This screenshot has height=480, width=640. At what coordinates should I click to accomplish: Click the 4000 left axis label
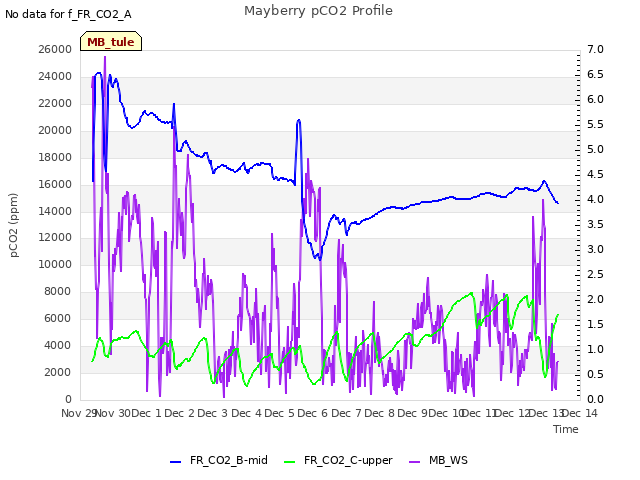[58, 345]
